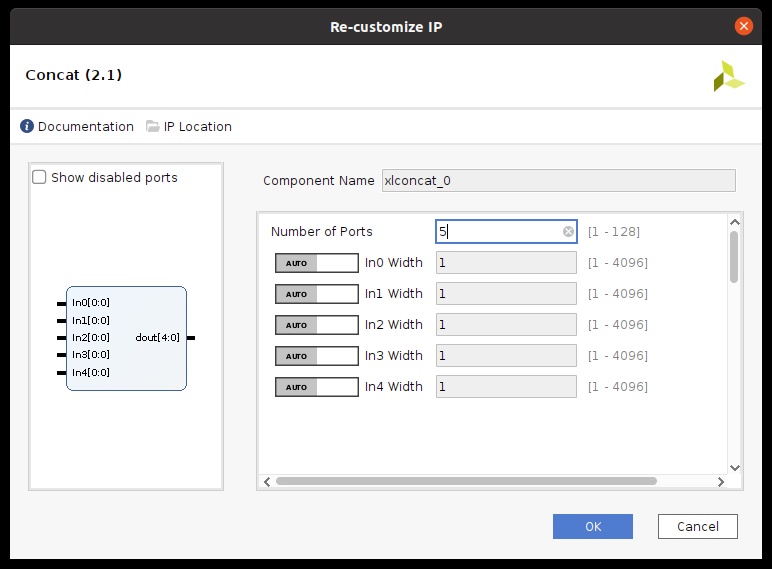Close the Re-customize IP dialog
The width and height of the screenshot is (772, 569).
pyautogui.click(x=743, y=26)
